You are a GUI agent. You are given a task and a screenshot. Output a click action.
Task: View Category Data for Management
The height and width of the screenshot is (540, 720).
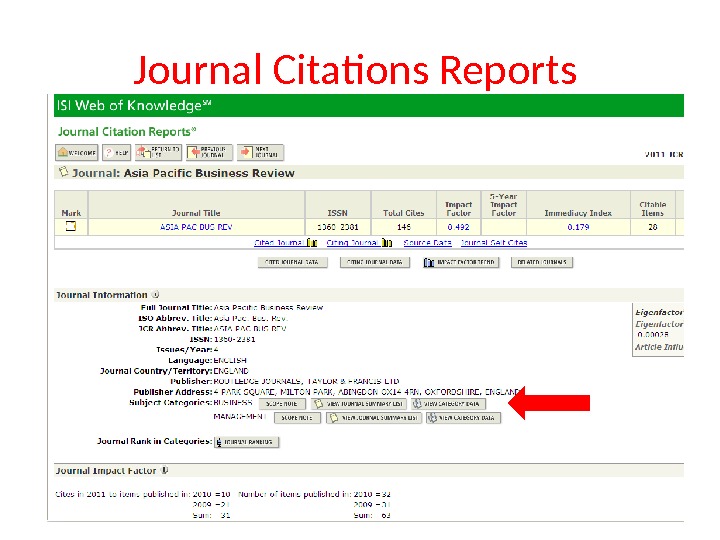pos(463,418)
